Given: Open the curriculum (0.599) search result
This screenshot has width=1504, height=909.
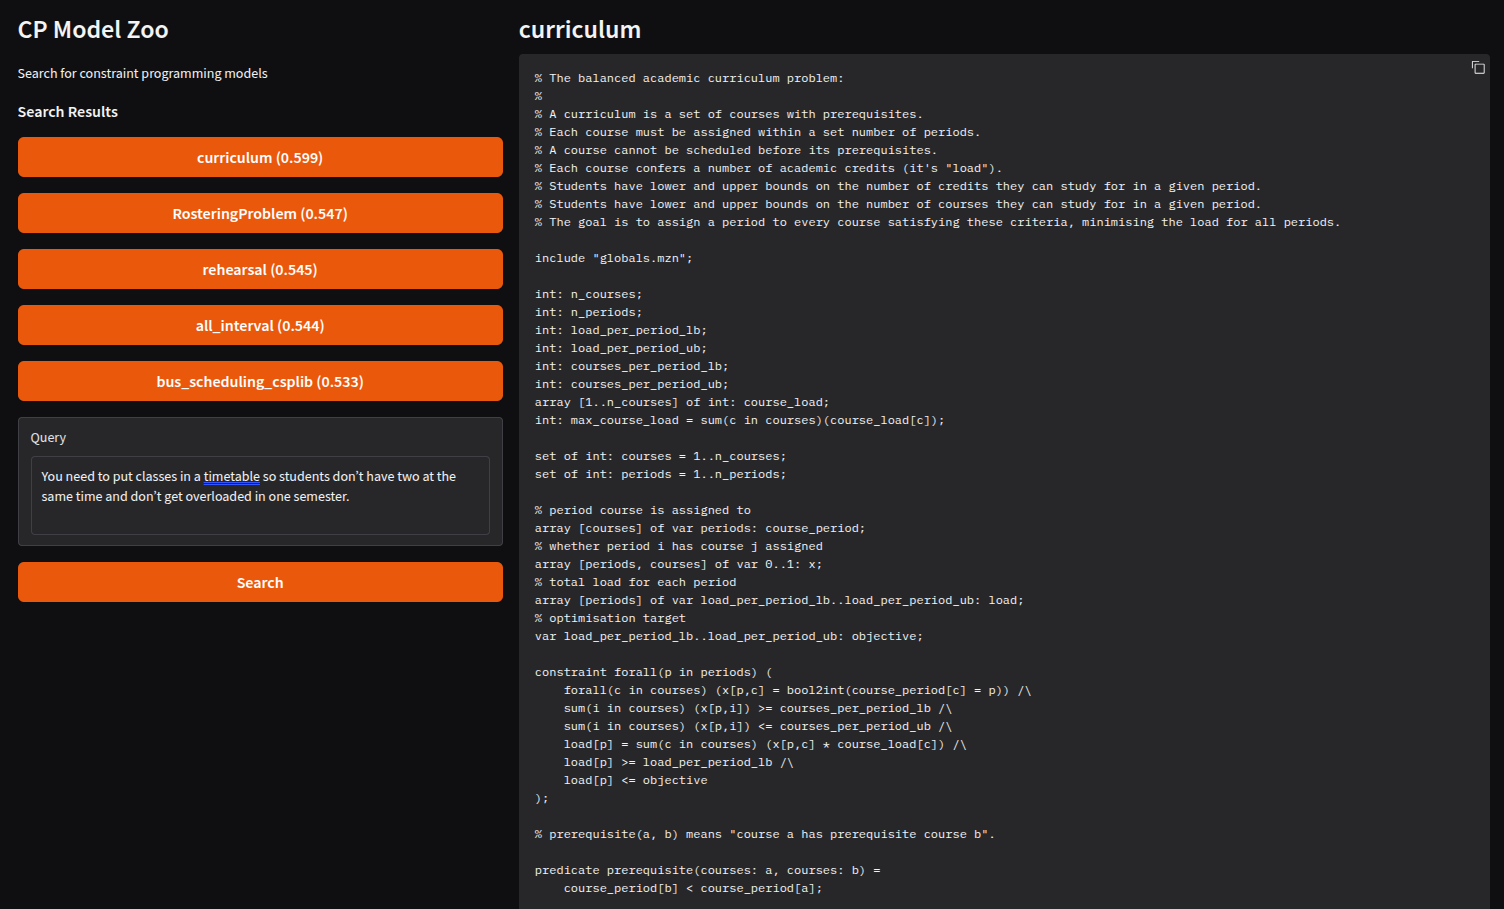Looking at the screenshot, I should [260, 158].
